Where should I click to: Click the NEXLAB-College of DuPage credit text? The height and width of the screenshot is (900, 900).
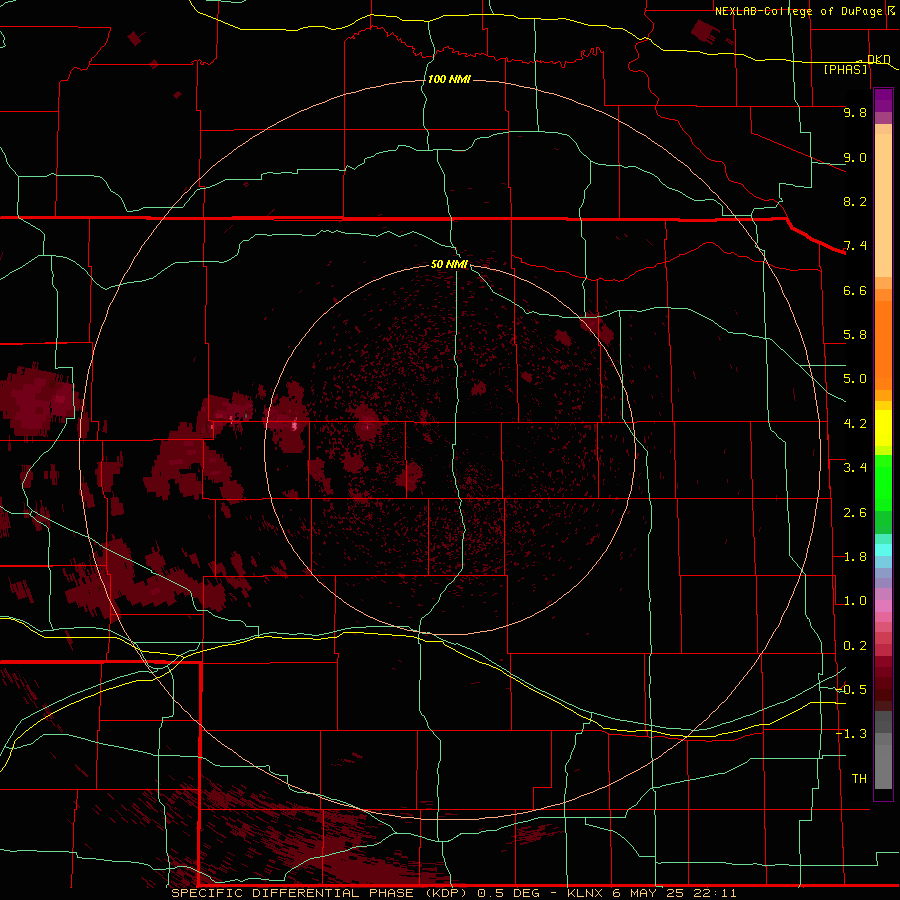798,11
